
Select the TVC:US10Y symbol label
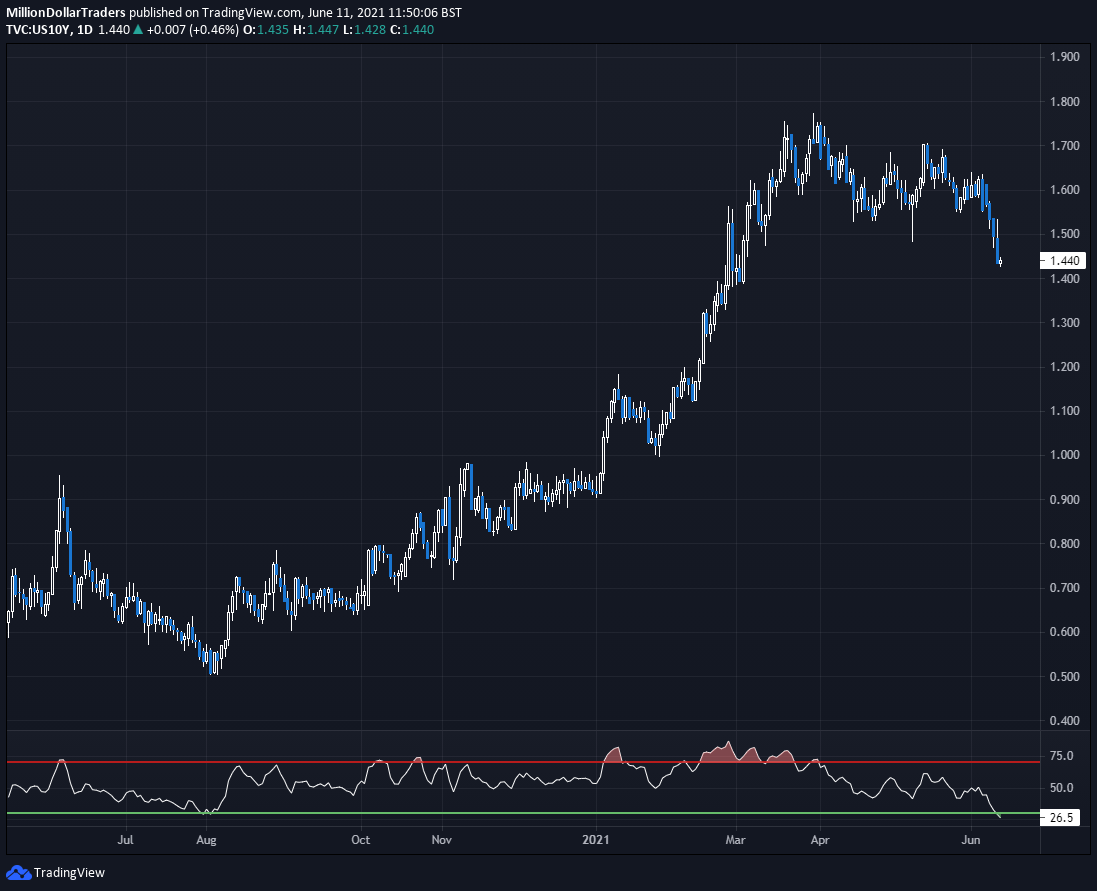[40, 30]
